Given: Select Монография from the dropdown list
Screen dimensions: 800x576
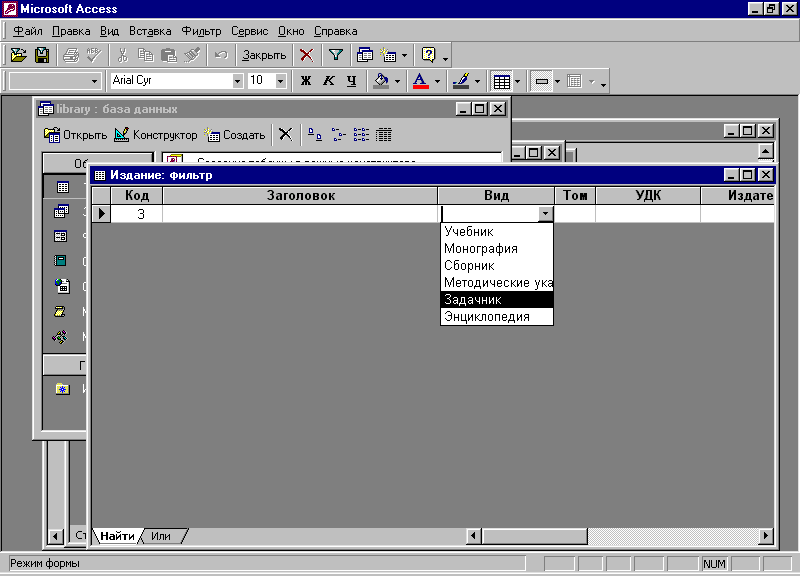Looking at the screenshot, I should click(496, 248).
